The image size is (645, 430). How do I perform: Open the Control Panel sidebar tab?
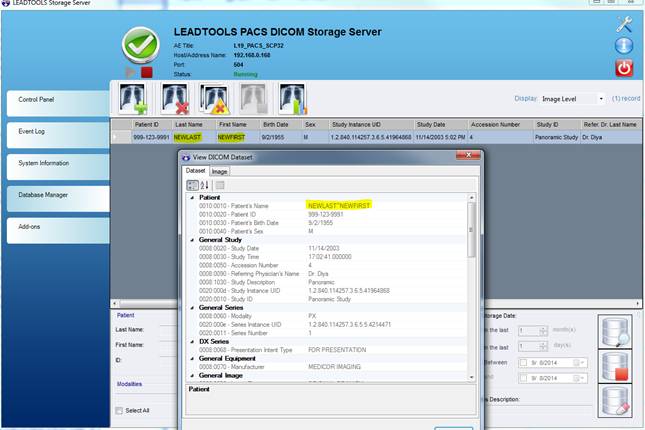[x=58, y=103]
